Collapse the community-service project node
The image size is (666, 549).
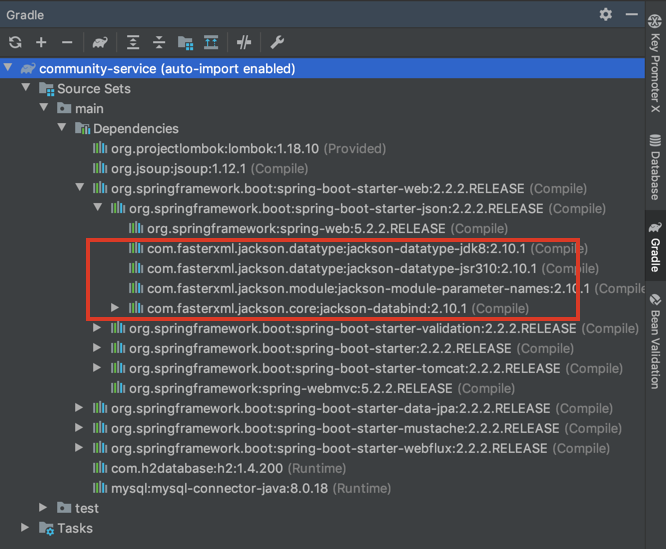8,68
